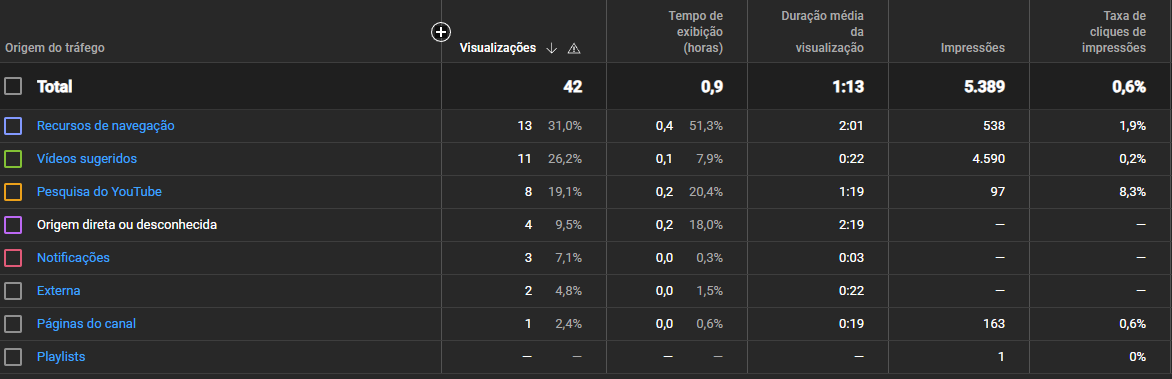Tick the Total row checkbox
Image resolution: width=1172 pixels, height=379 pixels.
pos(13,86)
